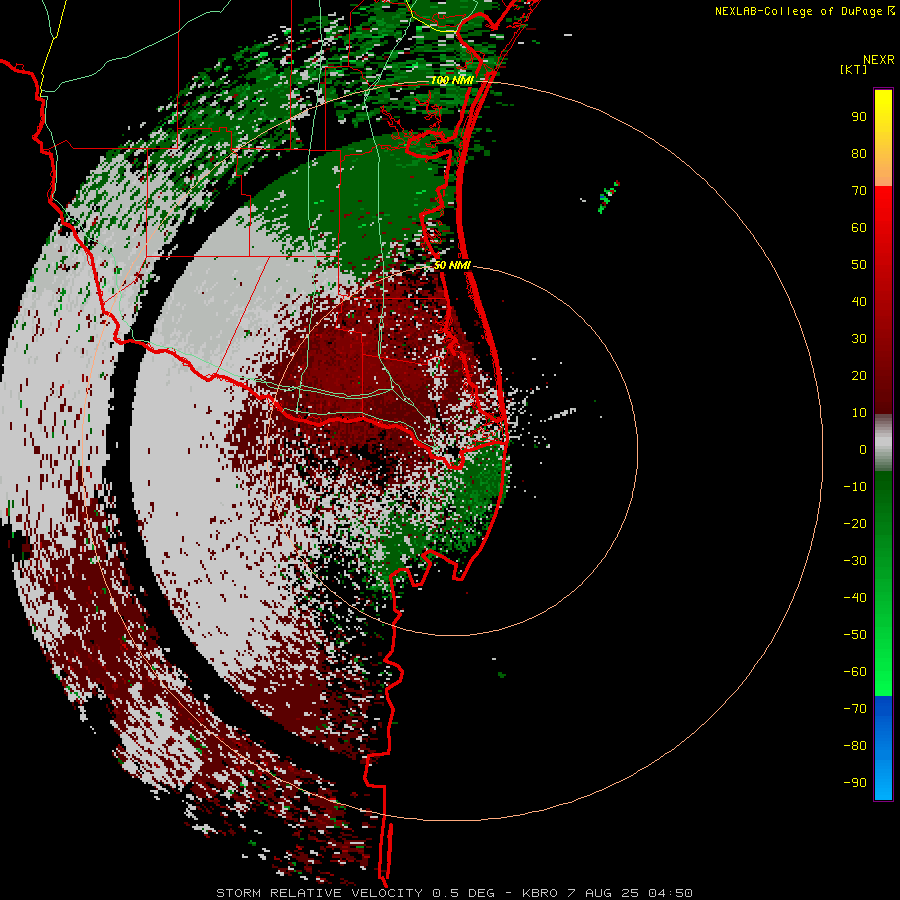Click the 40 value on the velocity scale
This screenshot has width=900, height=900.
(859, 301)
